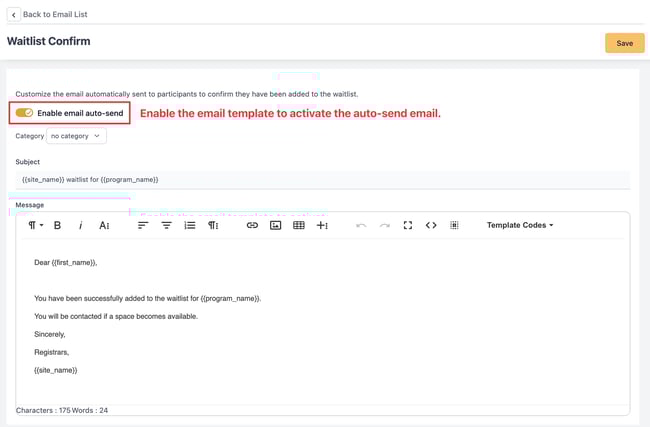The image size is (650, 427).
Task: Click 'You will be contacted' sentence
Action: pos(116,316)
